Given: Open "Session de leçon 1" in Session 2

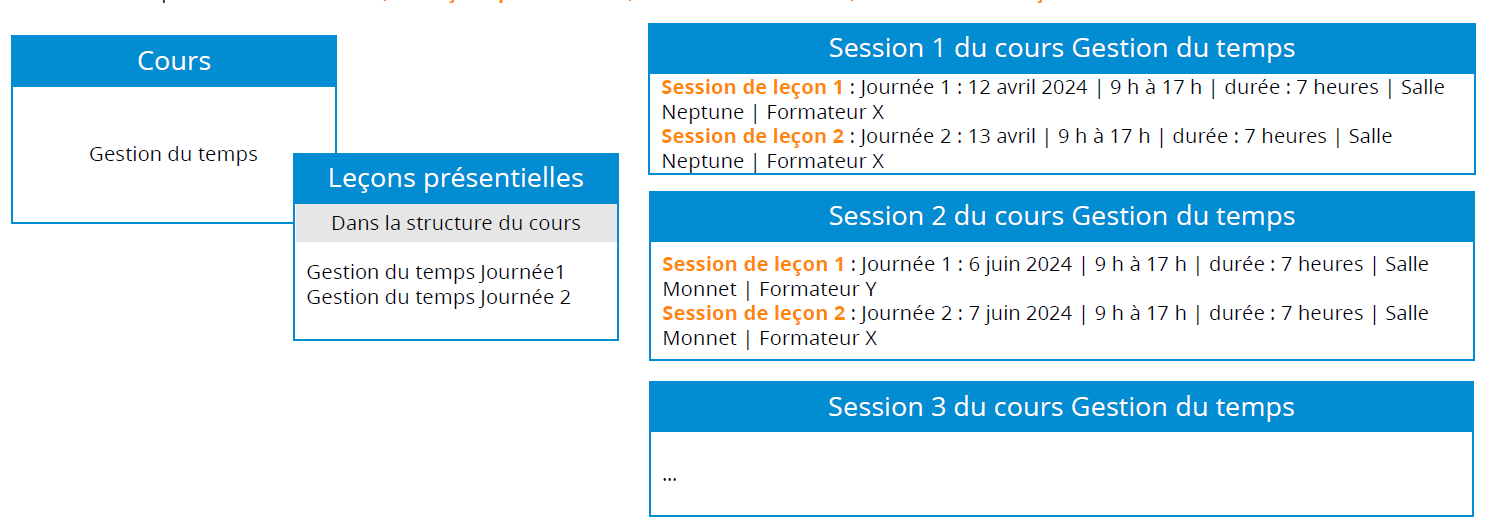Looking at the screenshot, I should 753,264.
